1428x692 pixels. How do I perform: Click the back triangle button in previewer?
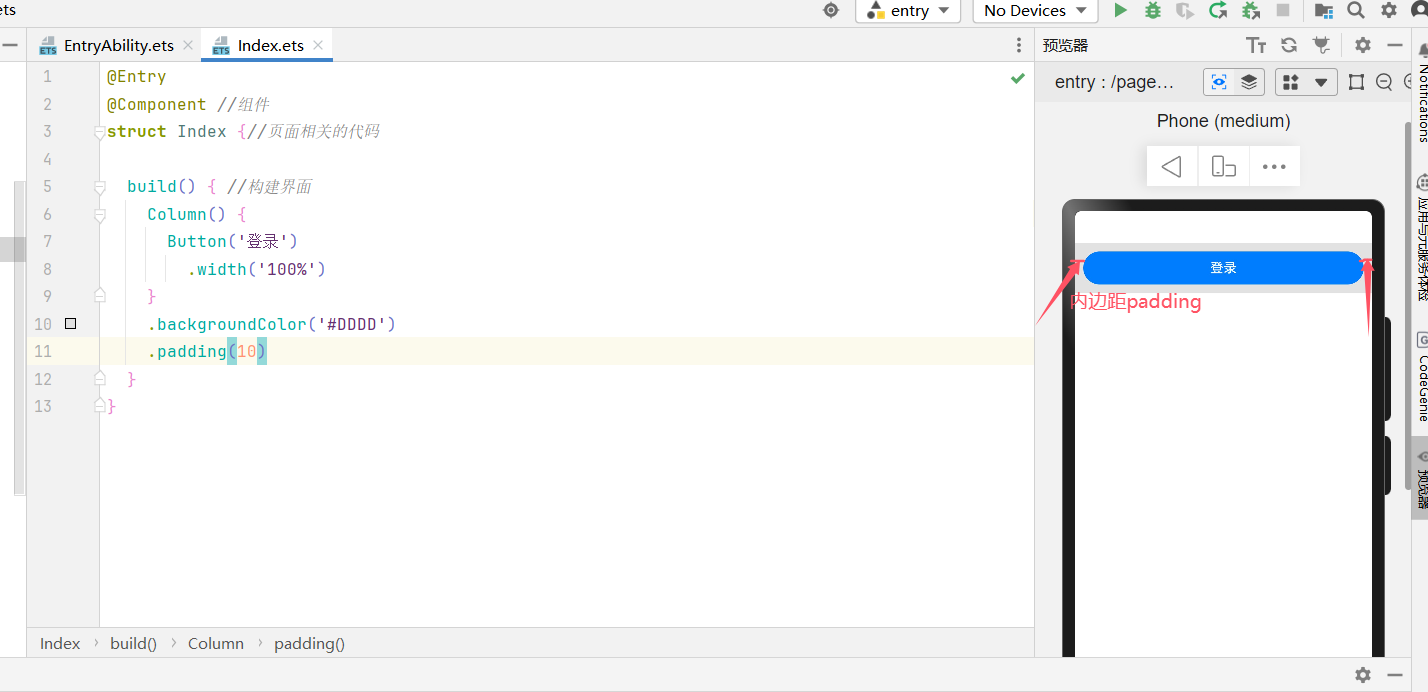point(1172,167)
